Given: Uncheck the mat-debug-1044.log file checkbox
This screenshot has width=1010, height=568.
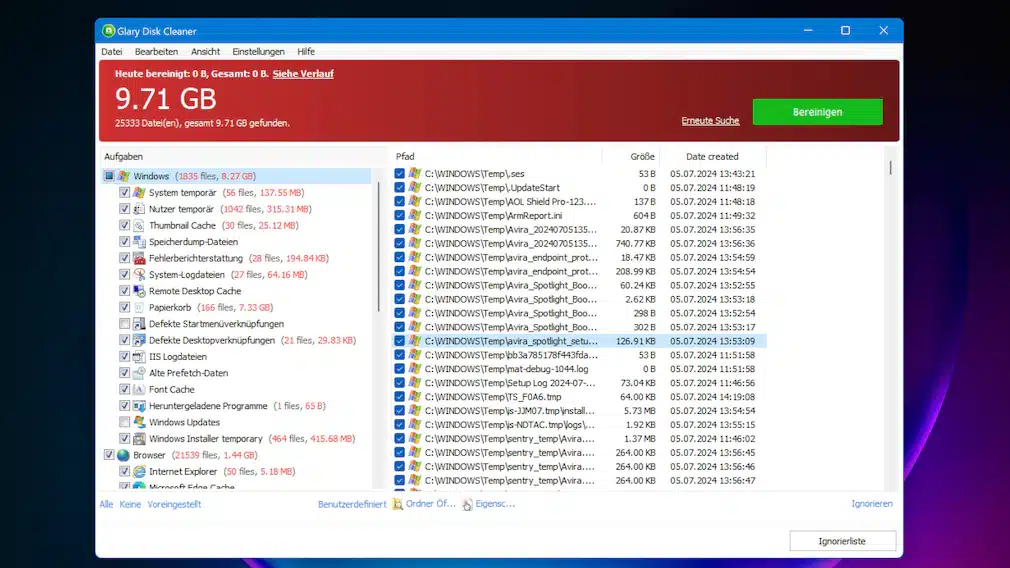Looking at the screenshot, I should (399, 369).
